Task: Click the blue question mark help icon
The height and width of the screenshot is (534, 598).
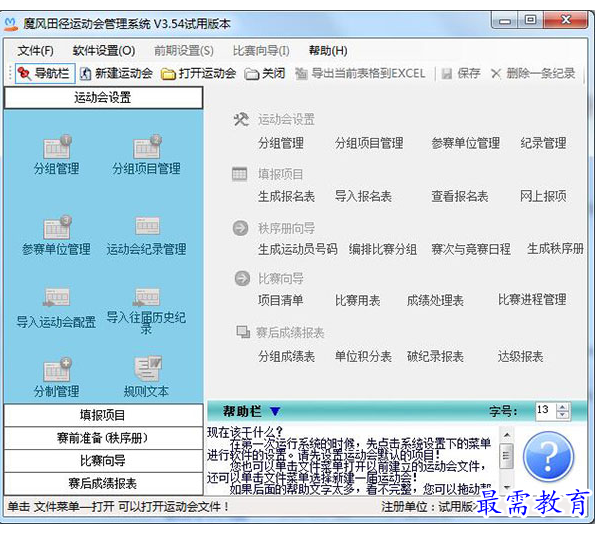Action: pyautogui.click(x=548, y=456)
